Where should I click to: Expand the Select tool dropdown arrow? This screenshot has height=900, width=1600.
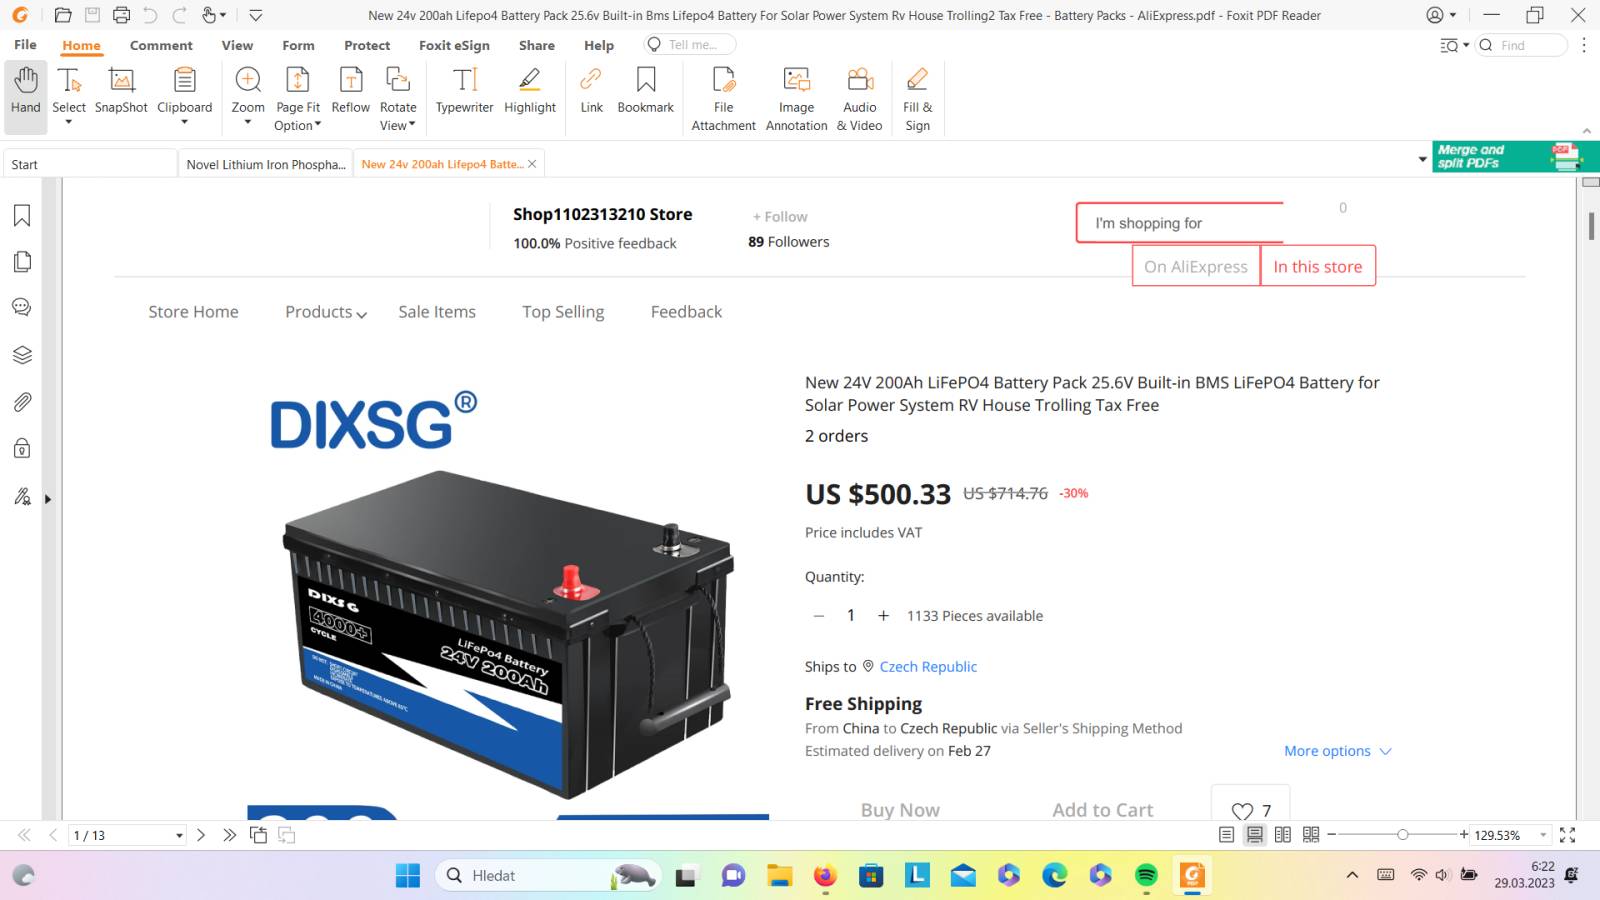click(69, 123)
